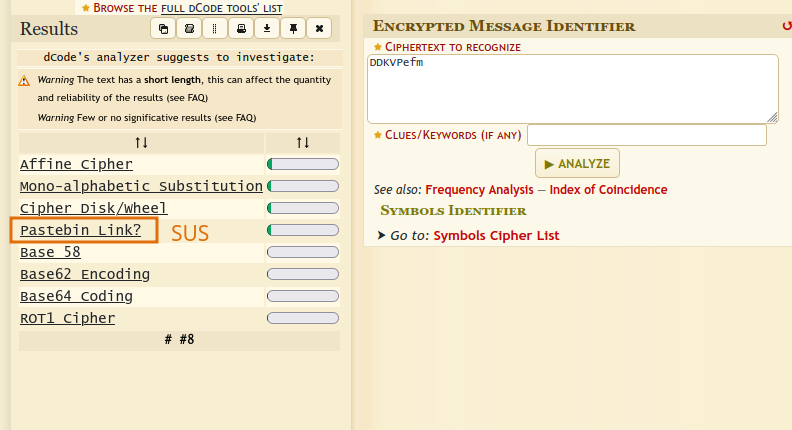Close the Results panel with X
This screenshot has height=430, width=792.
318,28
